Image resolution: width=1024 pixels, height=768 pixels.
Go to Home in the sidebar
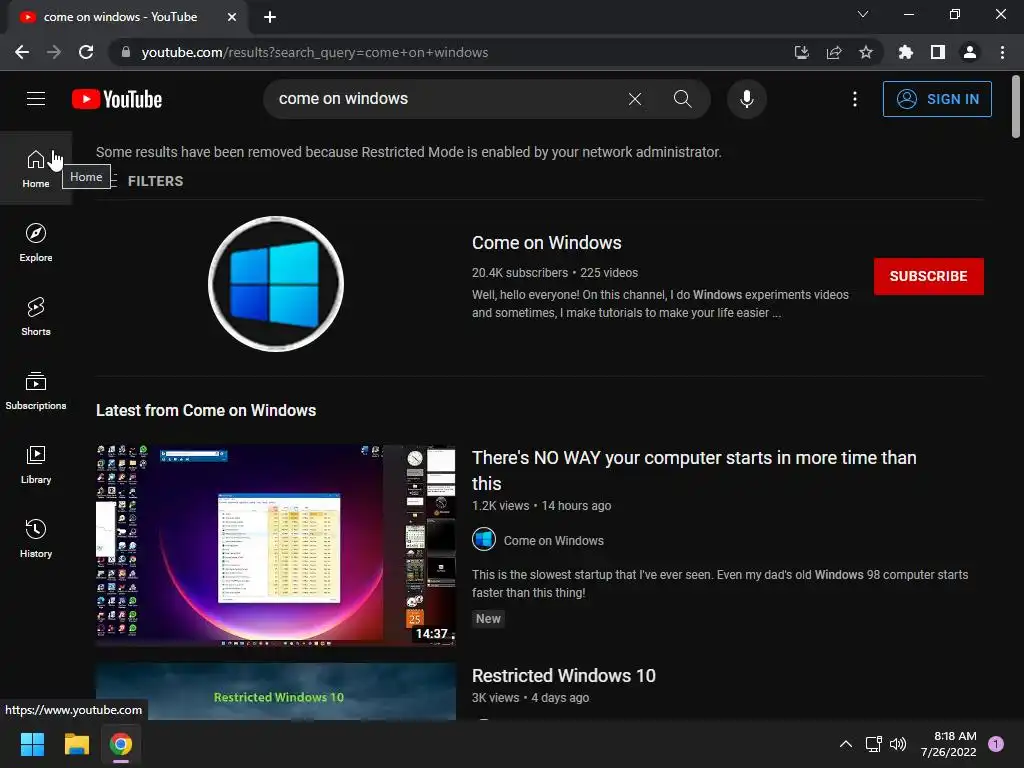coord(36,168)
